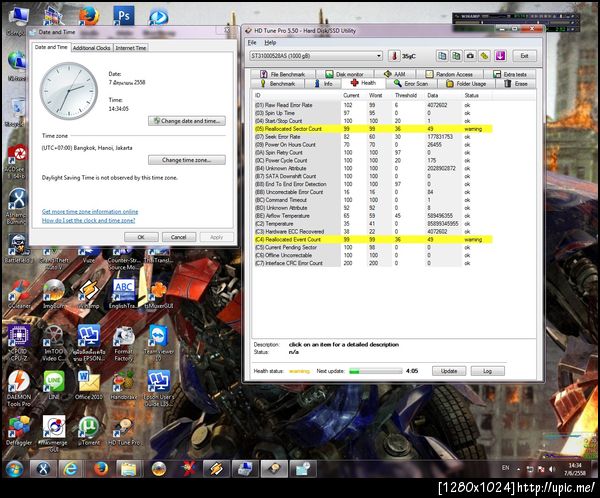Image resolution: width=600 pixels, height=498 pixels.
Task: Open the Epson User's Guide desktop icon
Action: (x=158, y=389)
